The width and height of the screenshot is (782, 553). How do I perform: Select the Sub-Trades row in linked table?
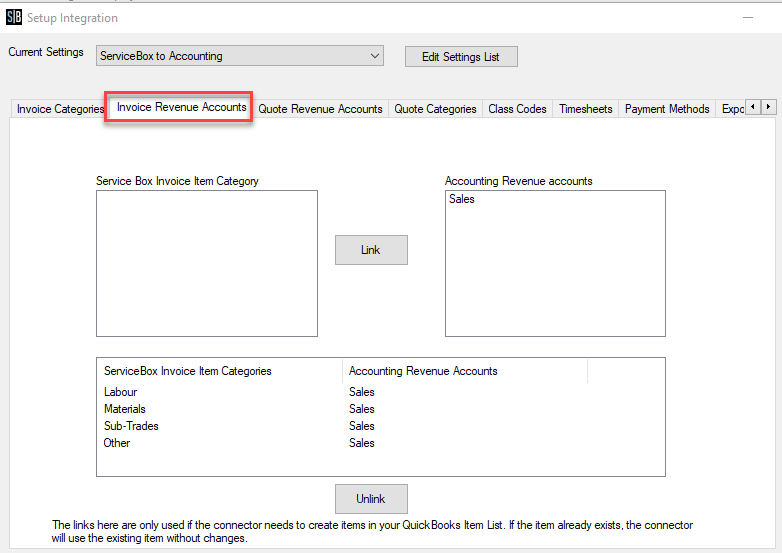[x=381, y=426]
